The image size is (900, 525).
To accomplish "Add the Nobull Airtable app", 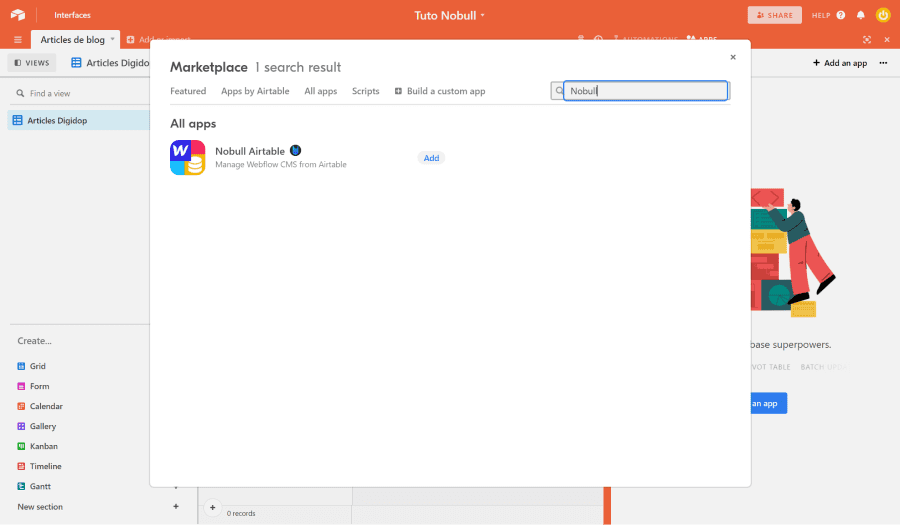I will pyautogui.click(x=431, y=158).
